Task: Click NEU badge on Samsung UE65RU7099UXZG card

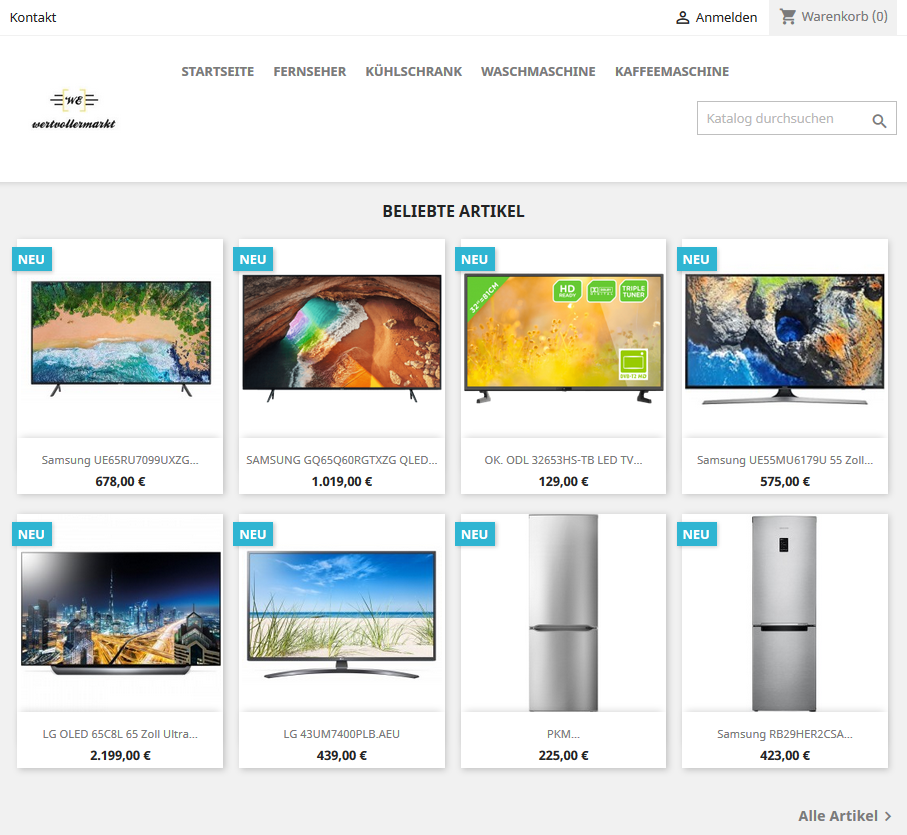Action: (x=32, y=260)
